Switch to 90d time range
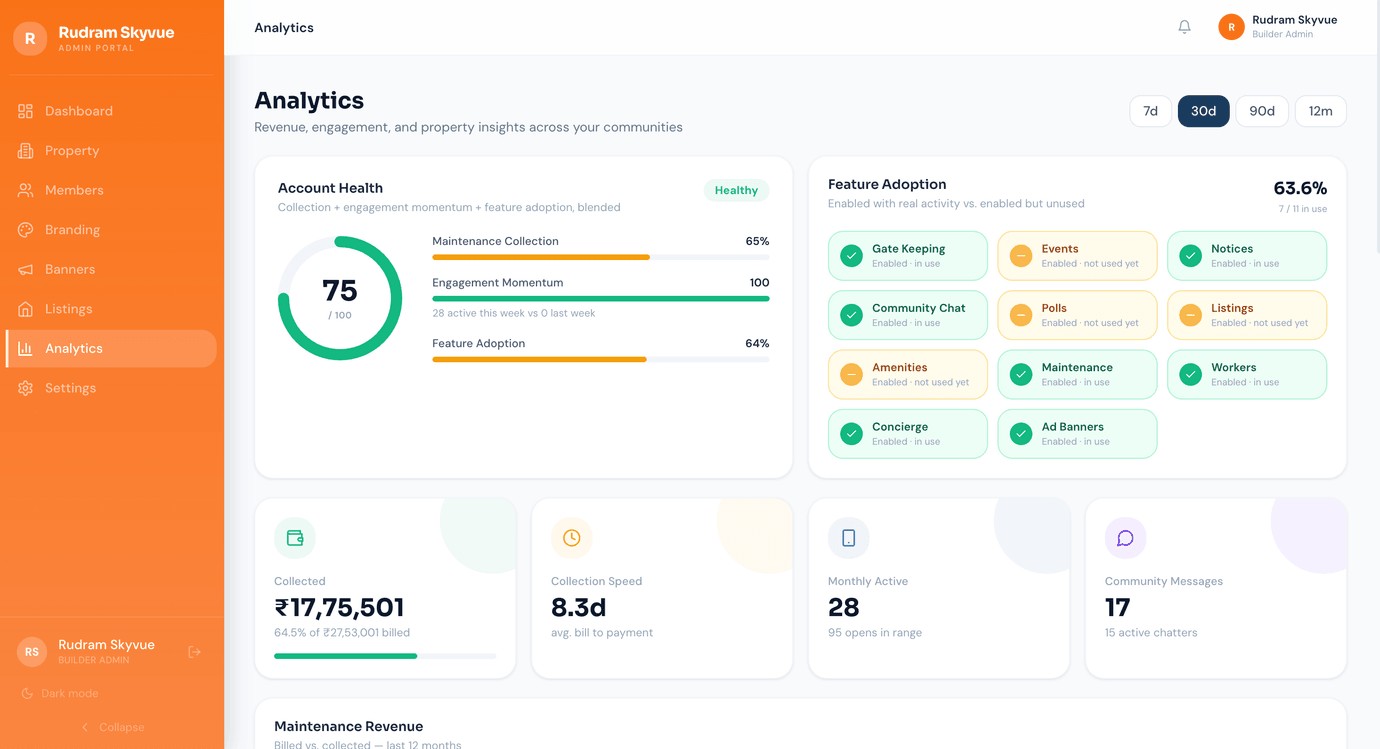1380x749 pixels. click(1262, 111)
